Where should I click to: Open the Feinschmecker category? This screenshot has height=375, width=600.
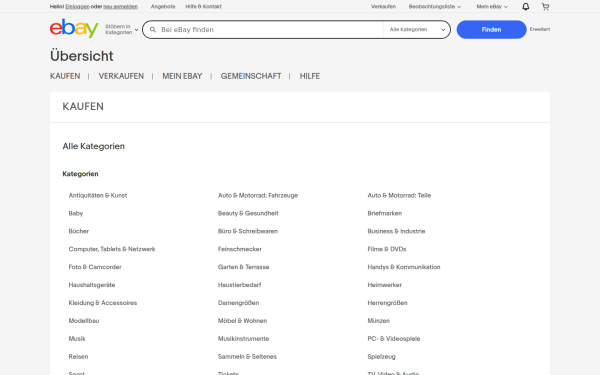(240, 249)
